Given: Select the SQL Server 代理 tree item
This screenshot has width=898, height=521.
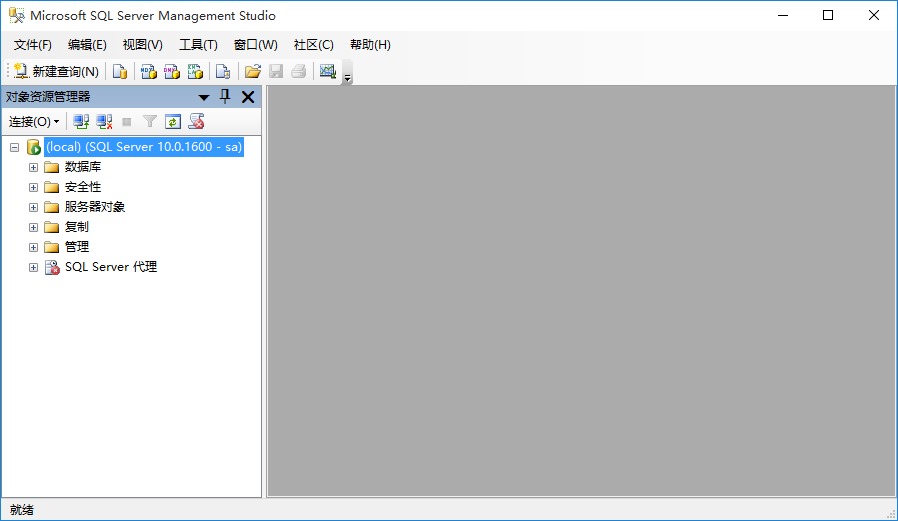Looking at the screenshot, I should [x=111, y=267].
